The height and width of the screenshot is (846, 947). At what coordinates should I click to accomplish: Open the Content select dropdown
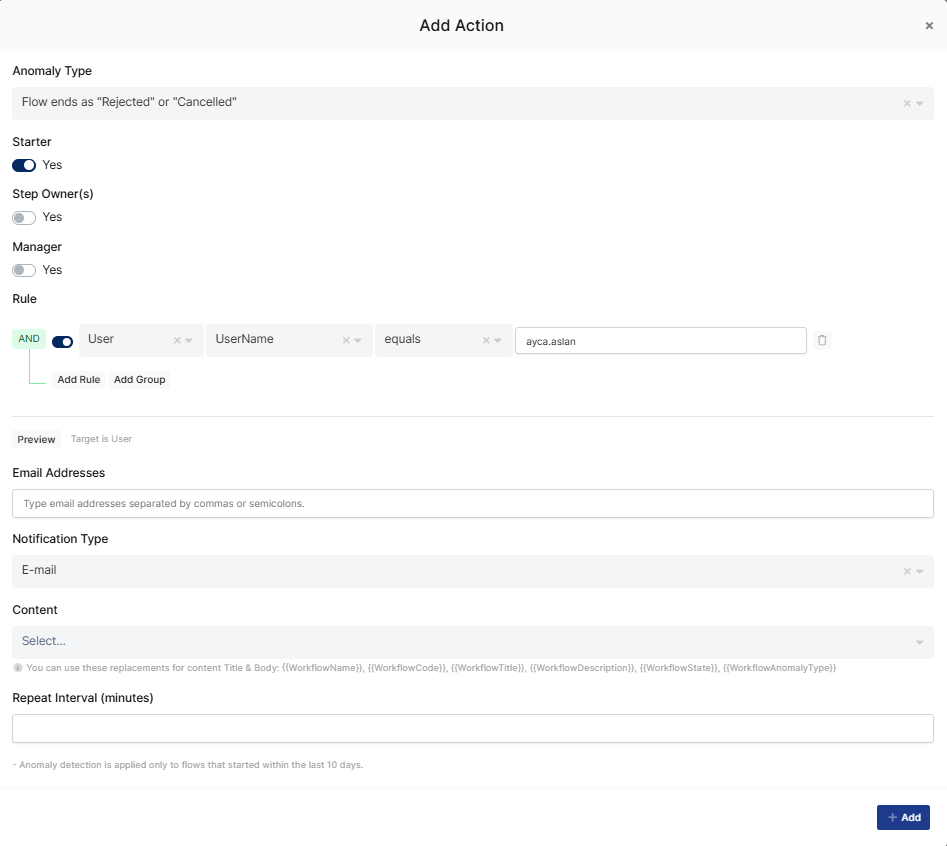click(473, 642)
